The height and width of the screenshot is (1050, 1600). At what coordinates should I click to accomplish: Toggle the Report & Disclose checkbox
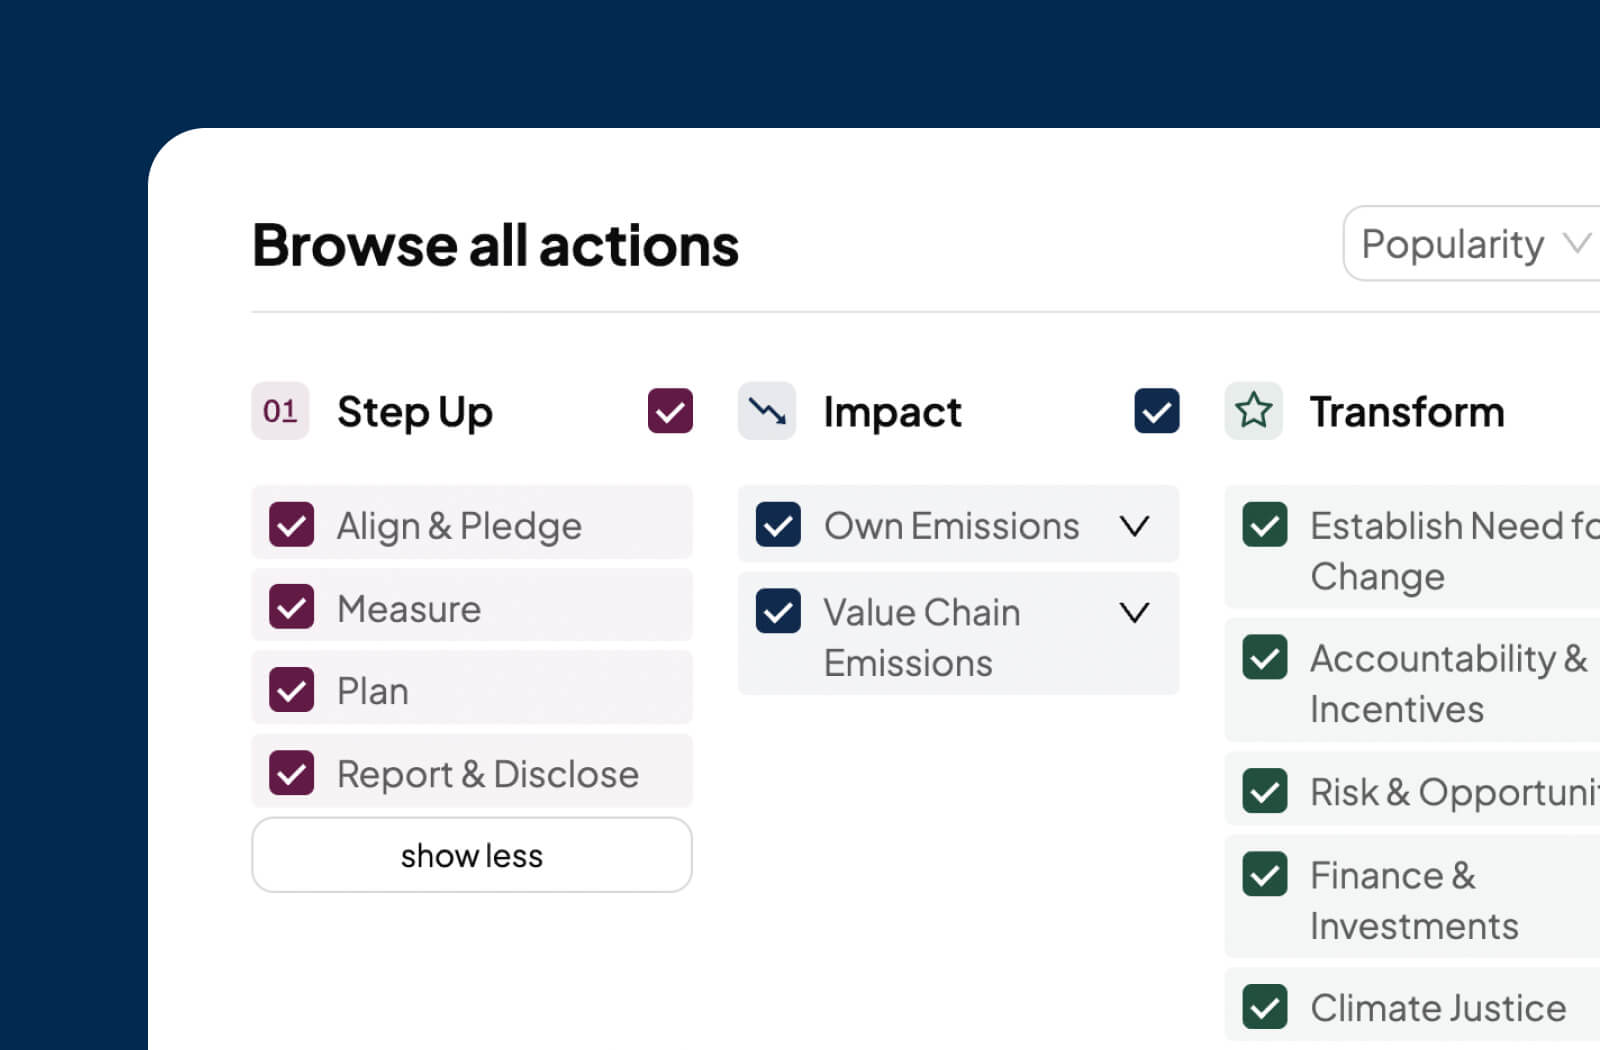[x=291, y=772]
